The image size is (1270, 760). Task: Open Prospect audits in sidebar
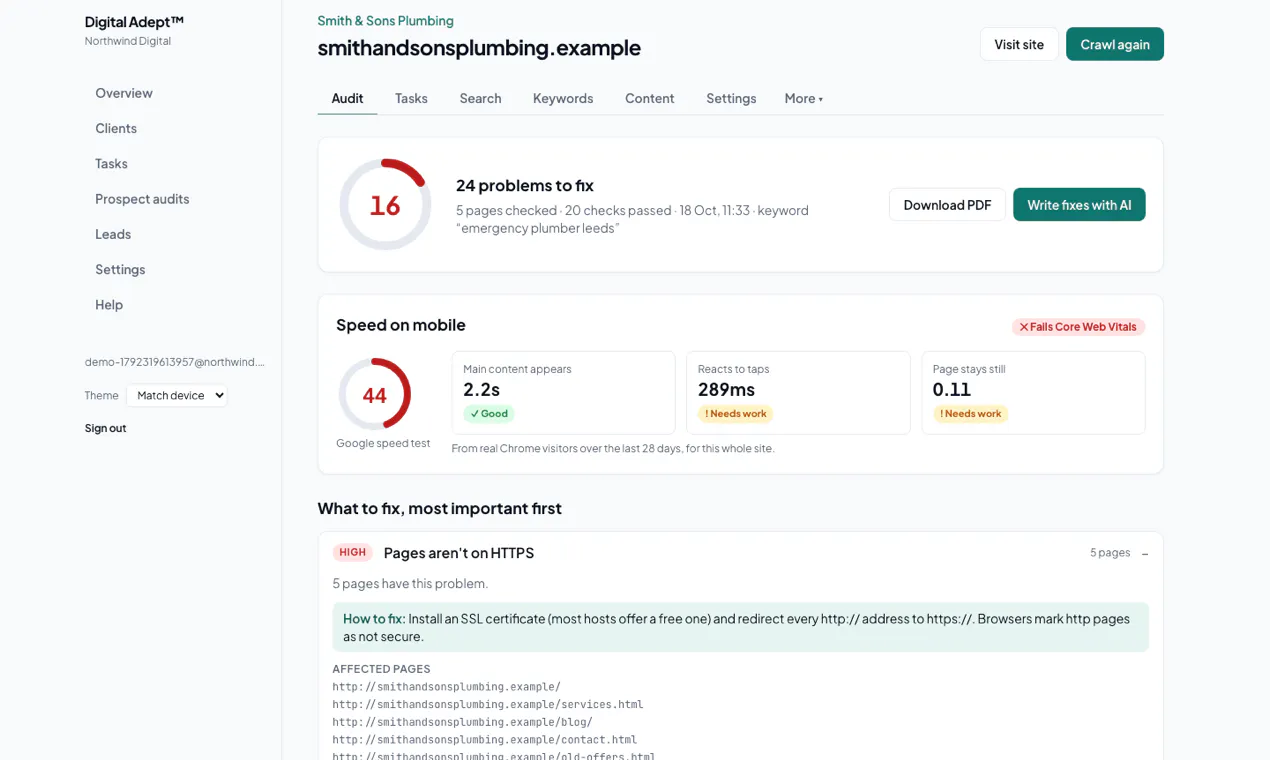(142, 199)
